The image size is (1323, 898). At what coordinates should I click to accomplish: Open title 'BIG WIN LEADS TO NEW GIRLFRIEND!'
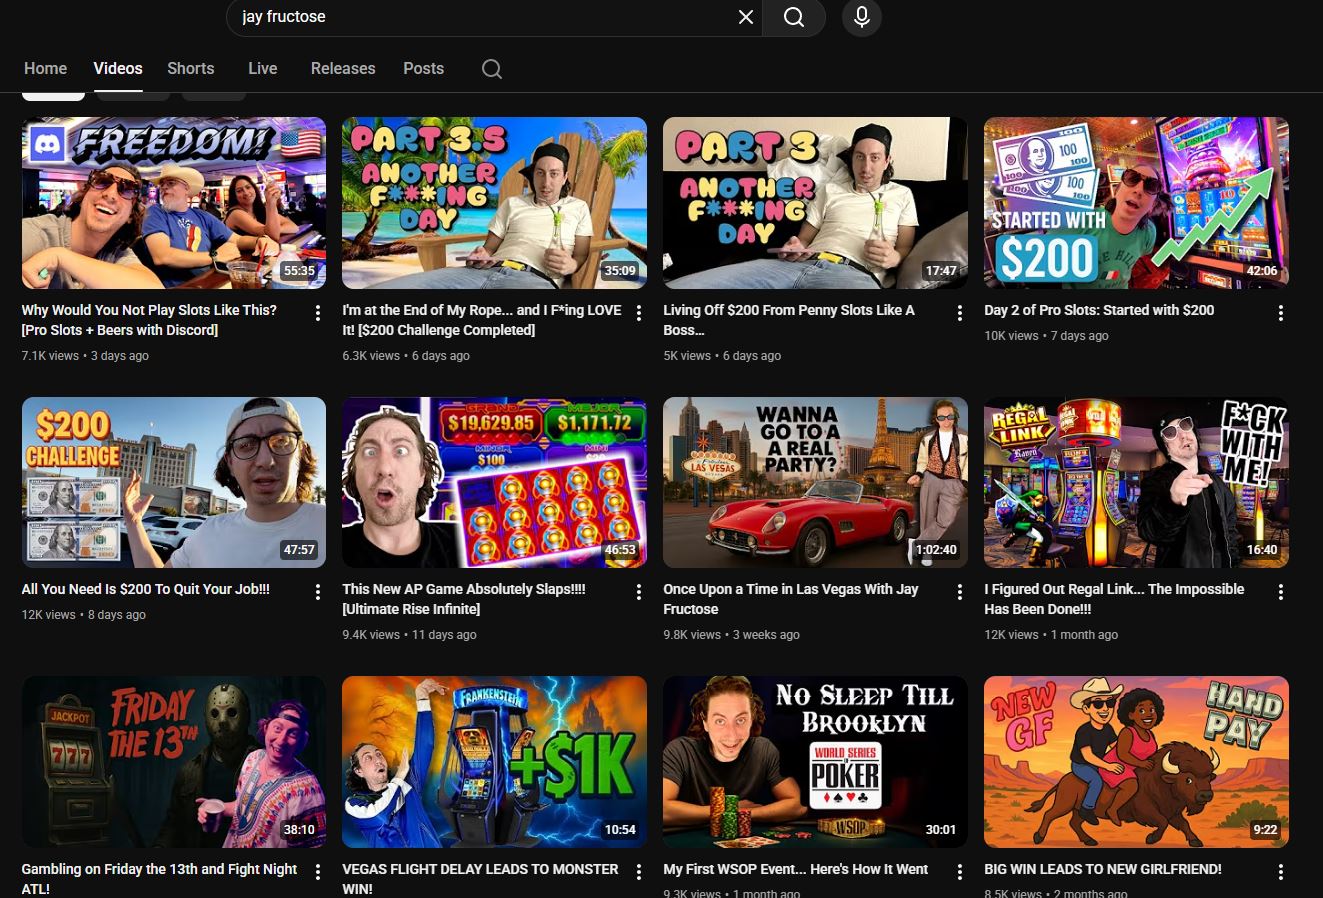[1103, 869]
